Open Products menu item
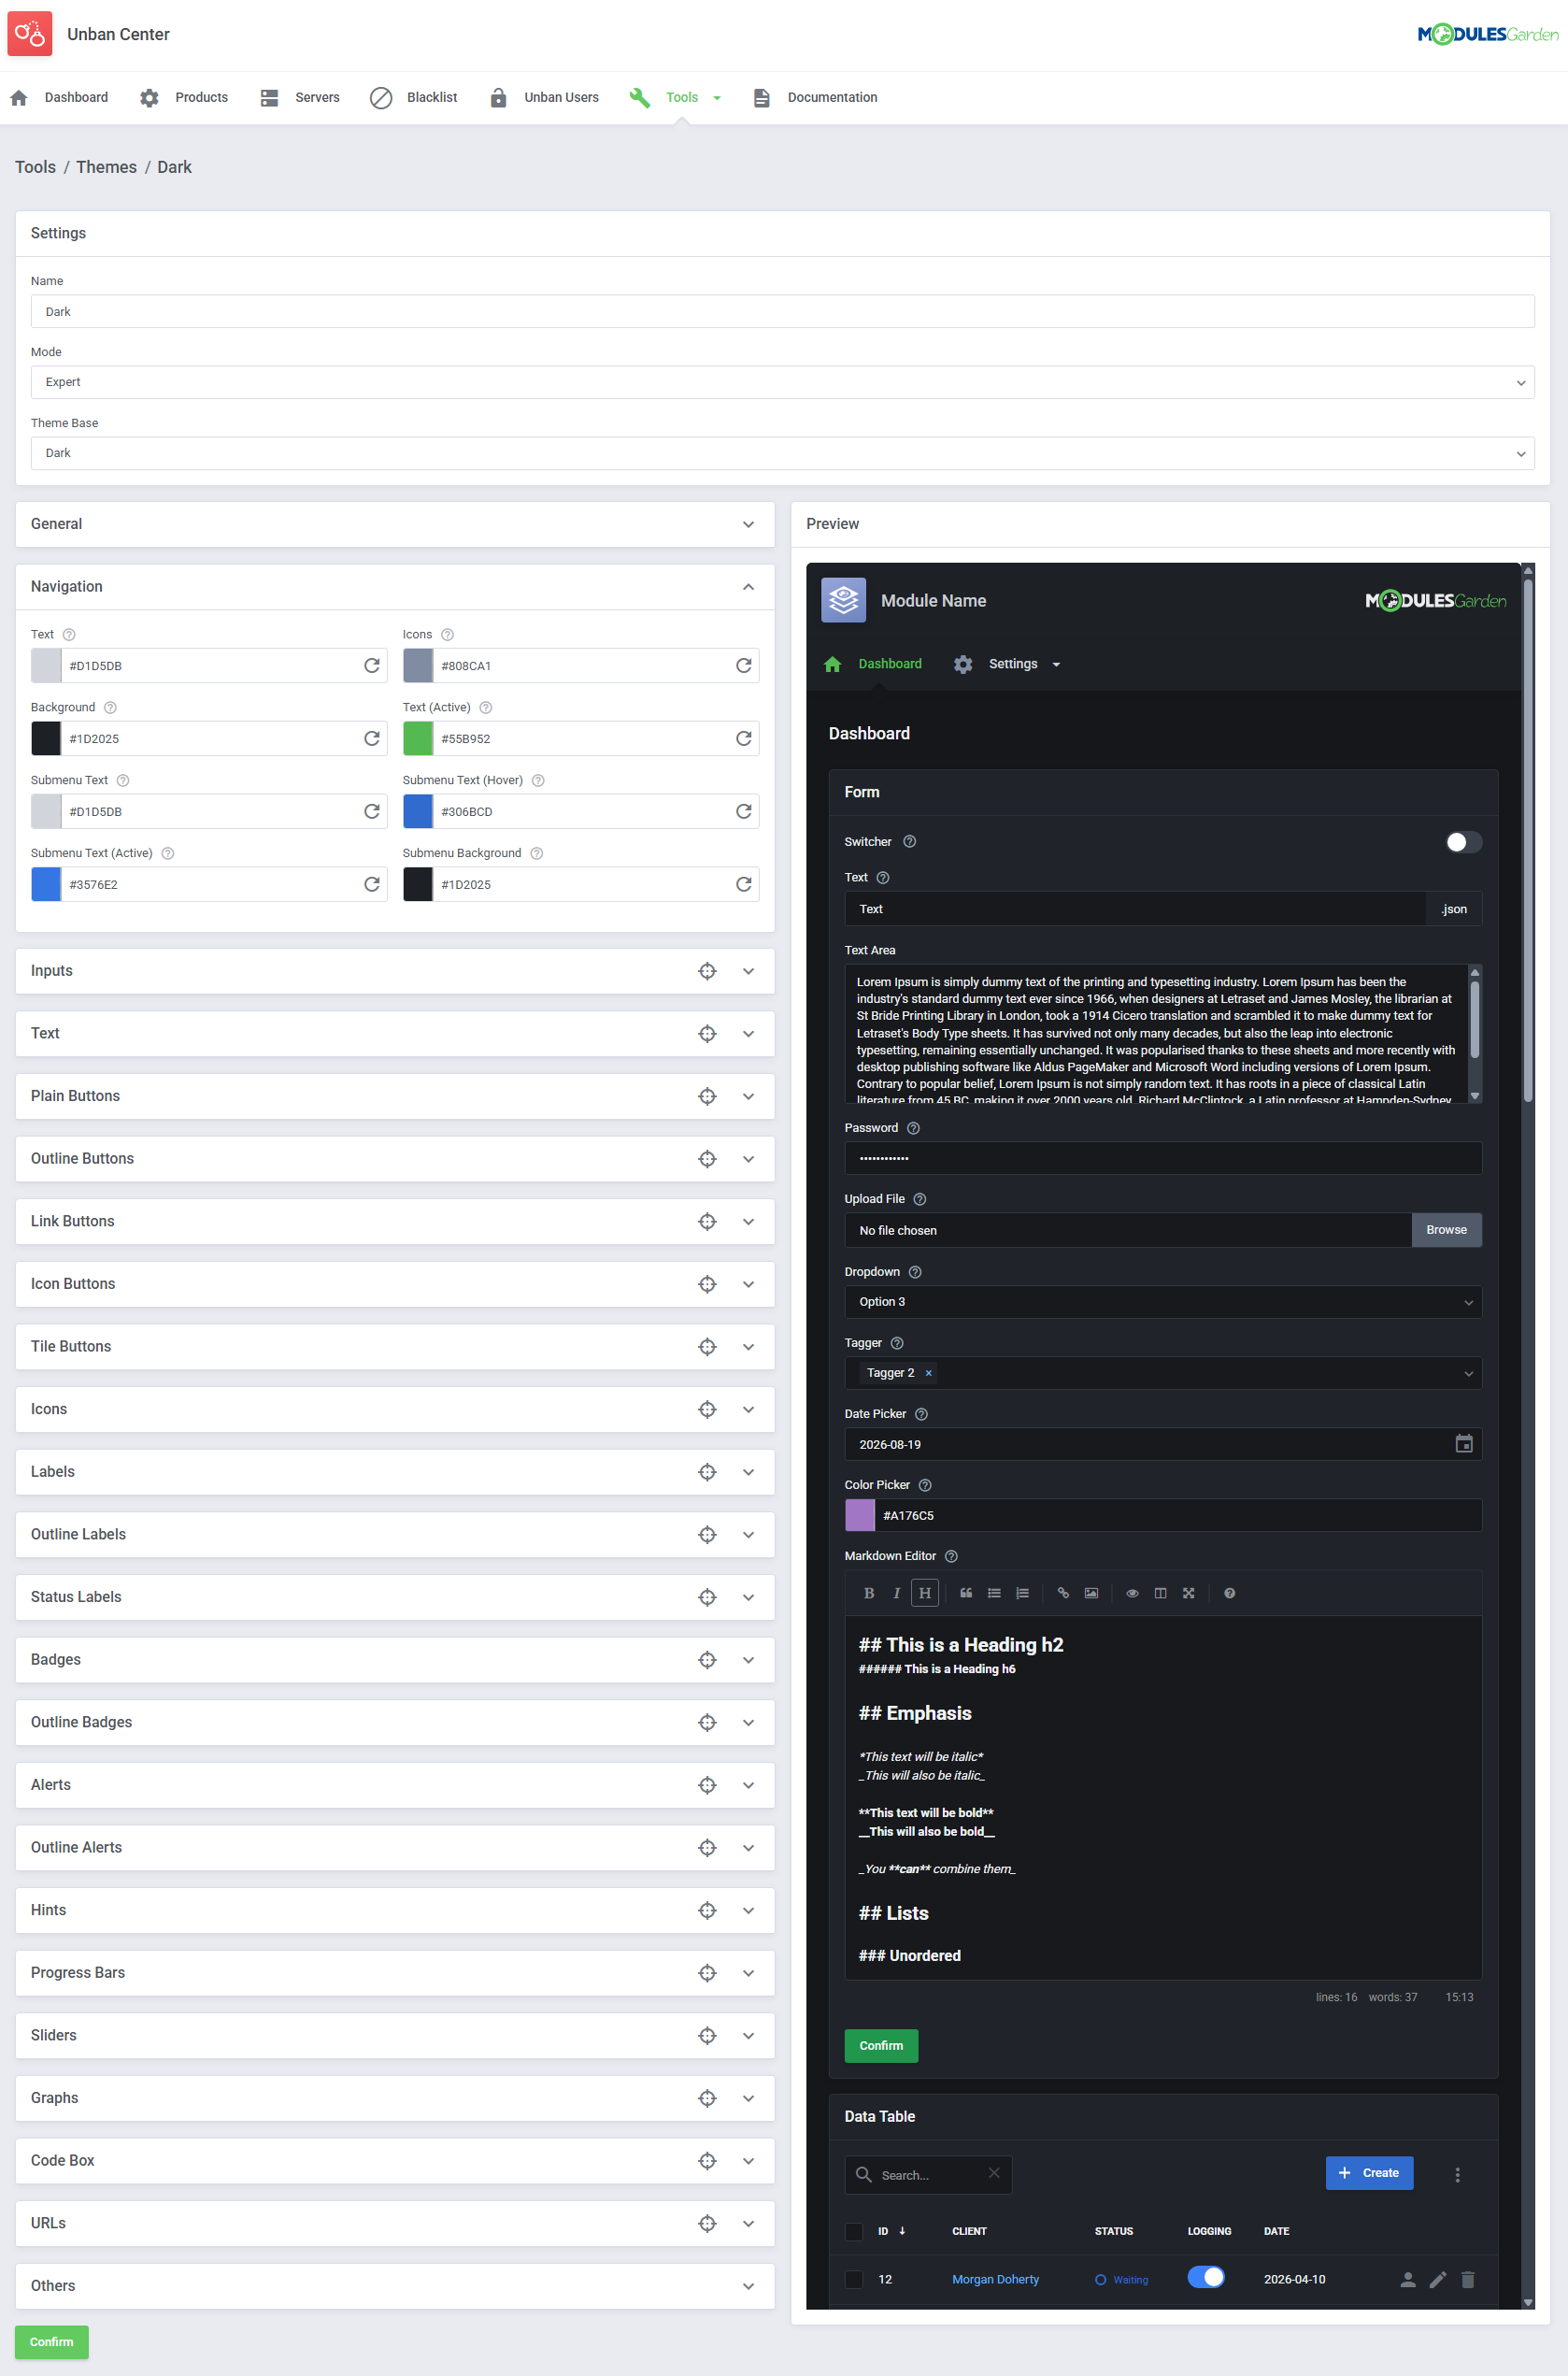1568x2376 pixels. (x=184, y=97)
